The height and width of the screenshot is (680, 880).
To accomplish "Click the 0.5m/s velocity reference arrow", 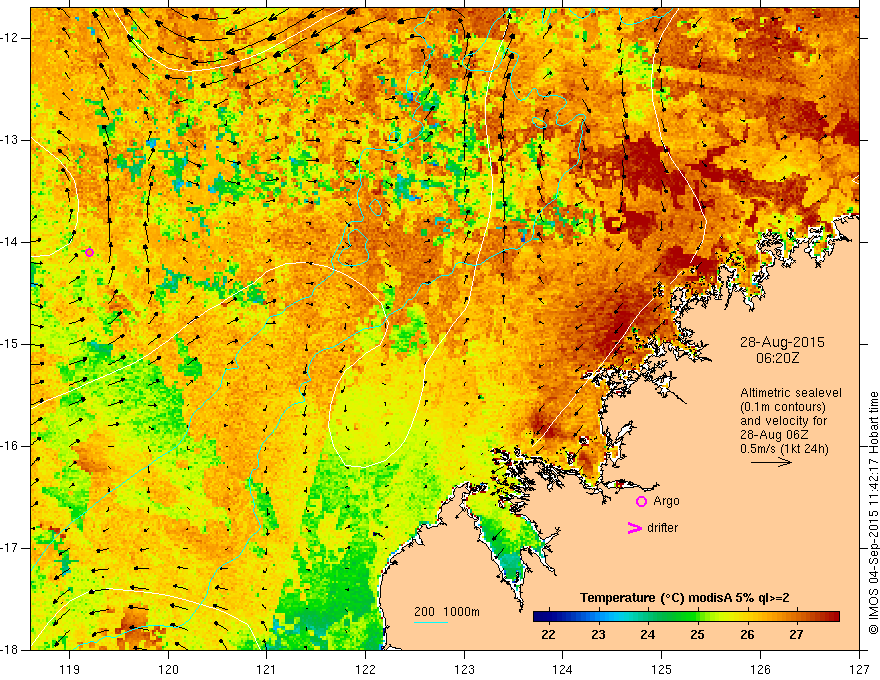I will coord(772,462).
